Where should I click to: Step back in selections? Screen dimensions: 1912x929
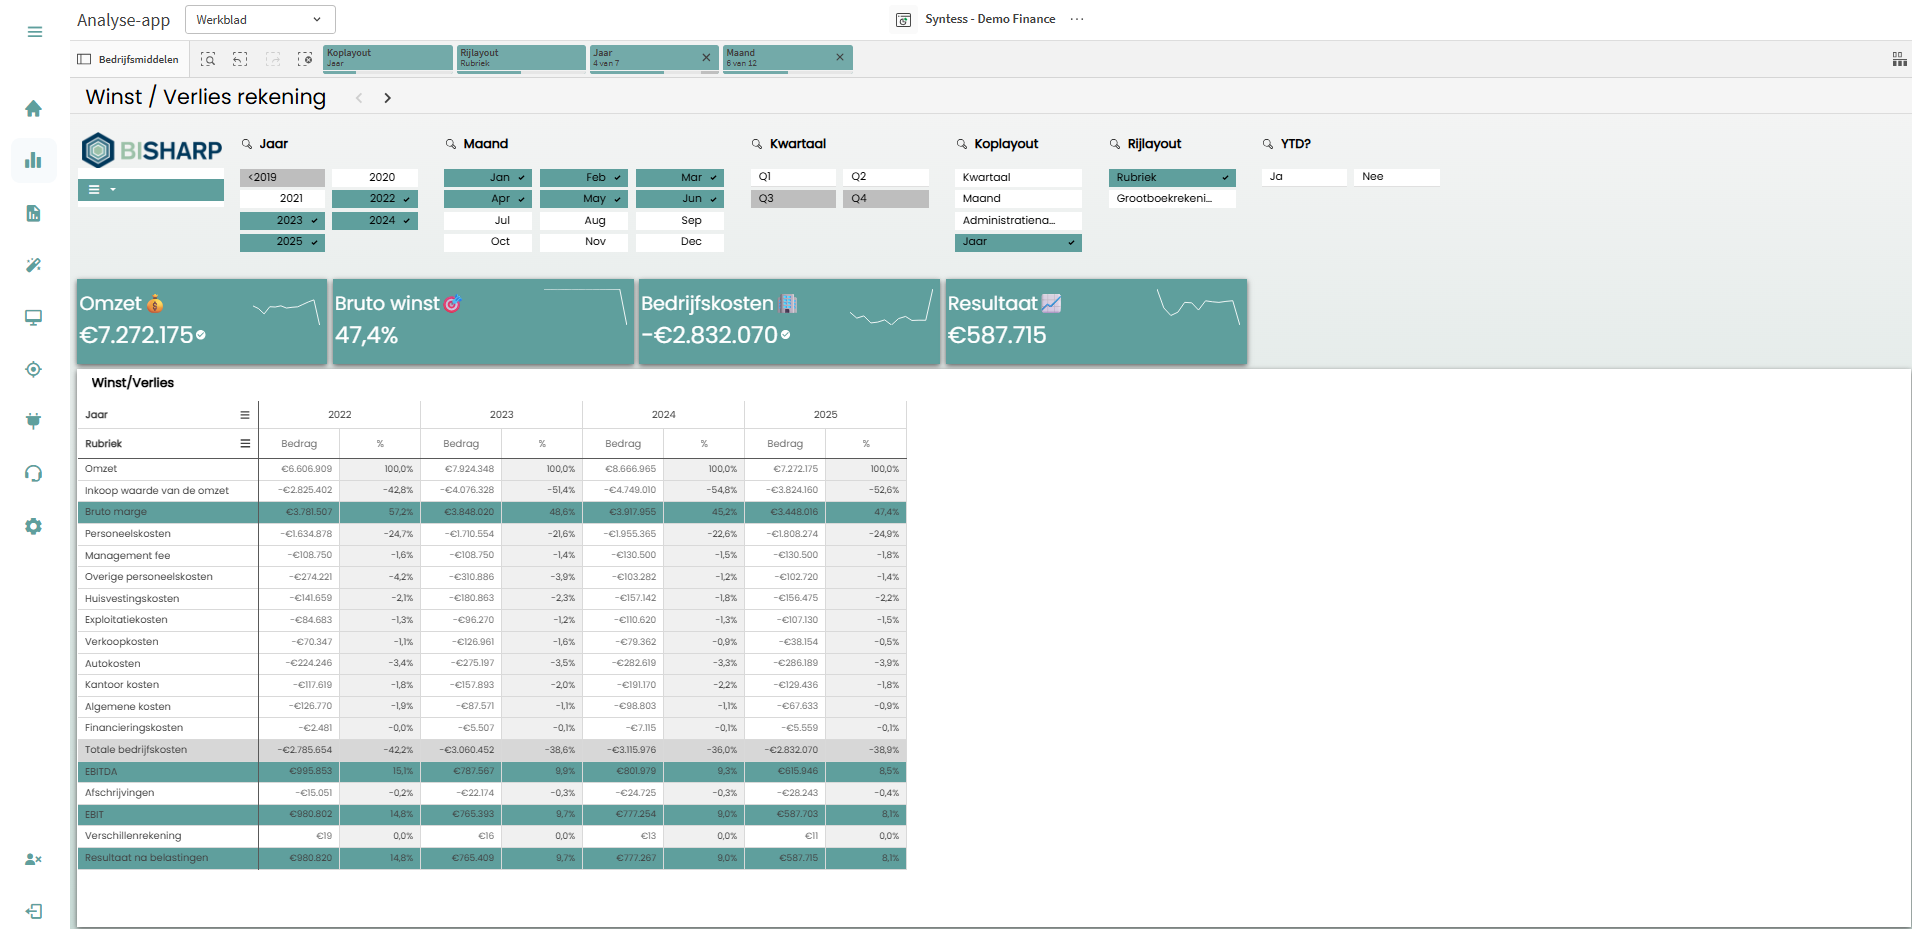(240, 59)
